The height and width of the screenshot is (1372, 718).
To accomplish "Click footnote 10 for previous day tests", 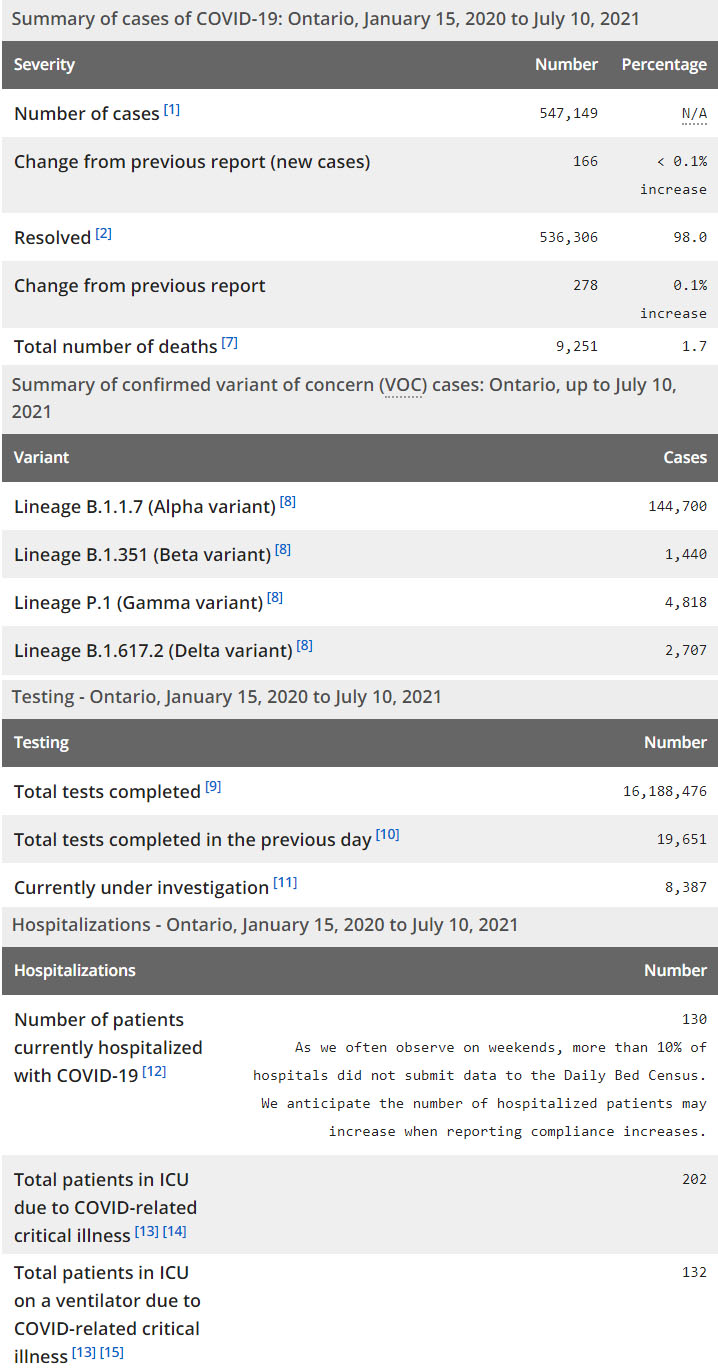I will 387,835.
